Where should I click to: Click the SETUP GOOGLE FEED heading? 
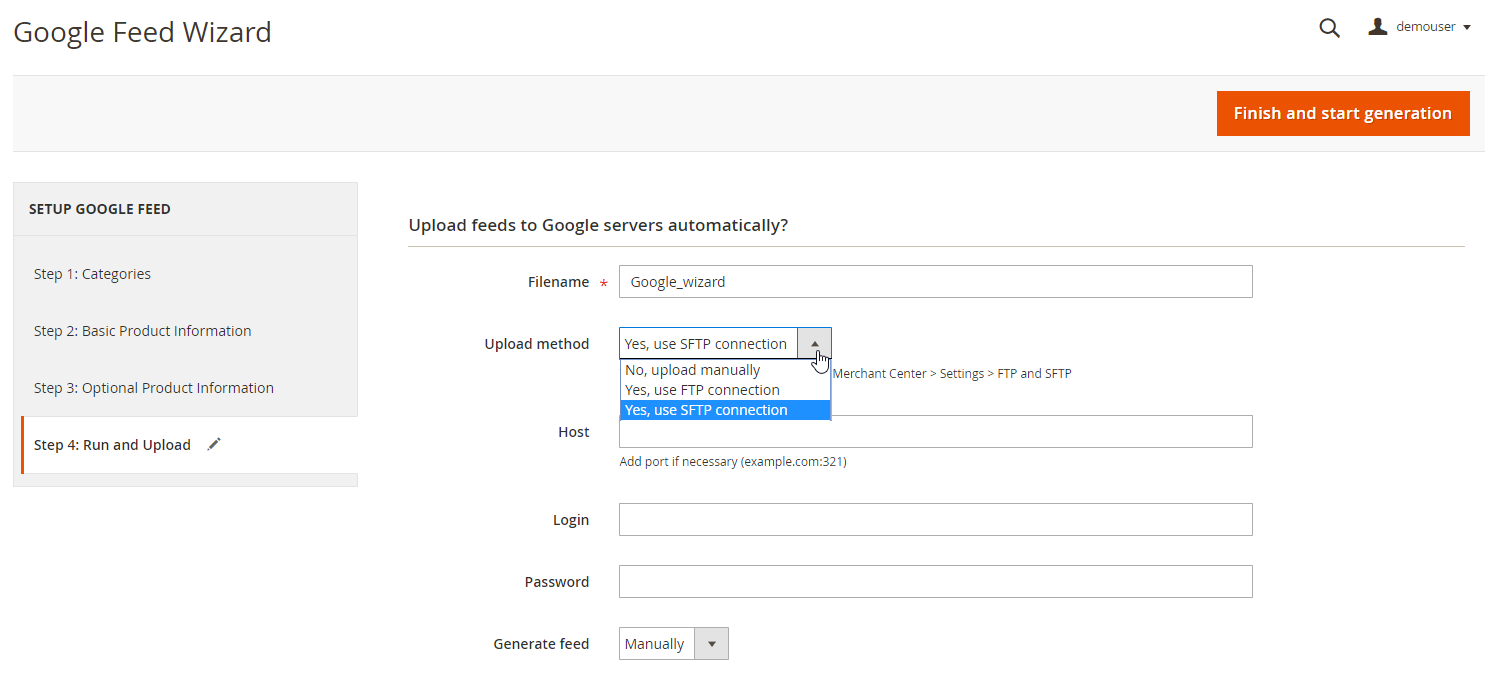pyautogui.click(x=100, y=209)
